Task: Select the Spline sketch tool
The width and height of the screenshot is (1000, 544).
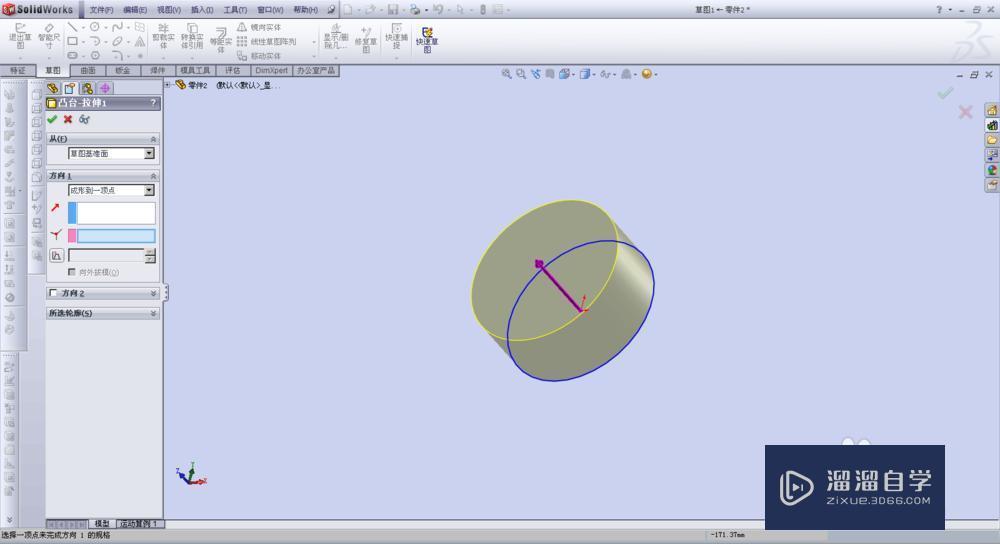Action: tap(117, 27)
